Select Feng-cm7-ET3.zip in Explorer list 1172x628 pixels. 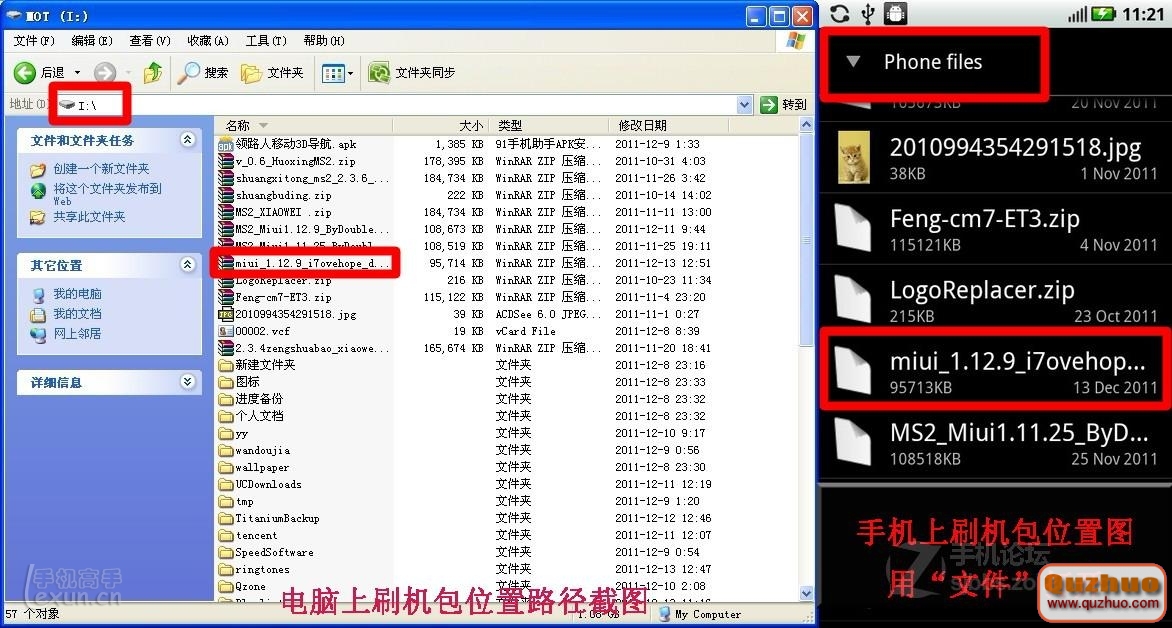coord(274,298)
